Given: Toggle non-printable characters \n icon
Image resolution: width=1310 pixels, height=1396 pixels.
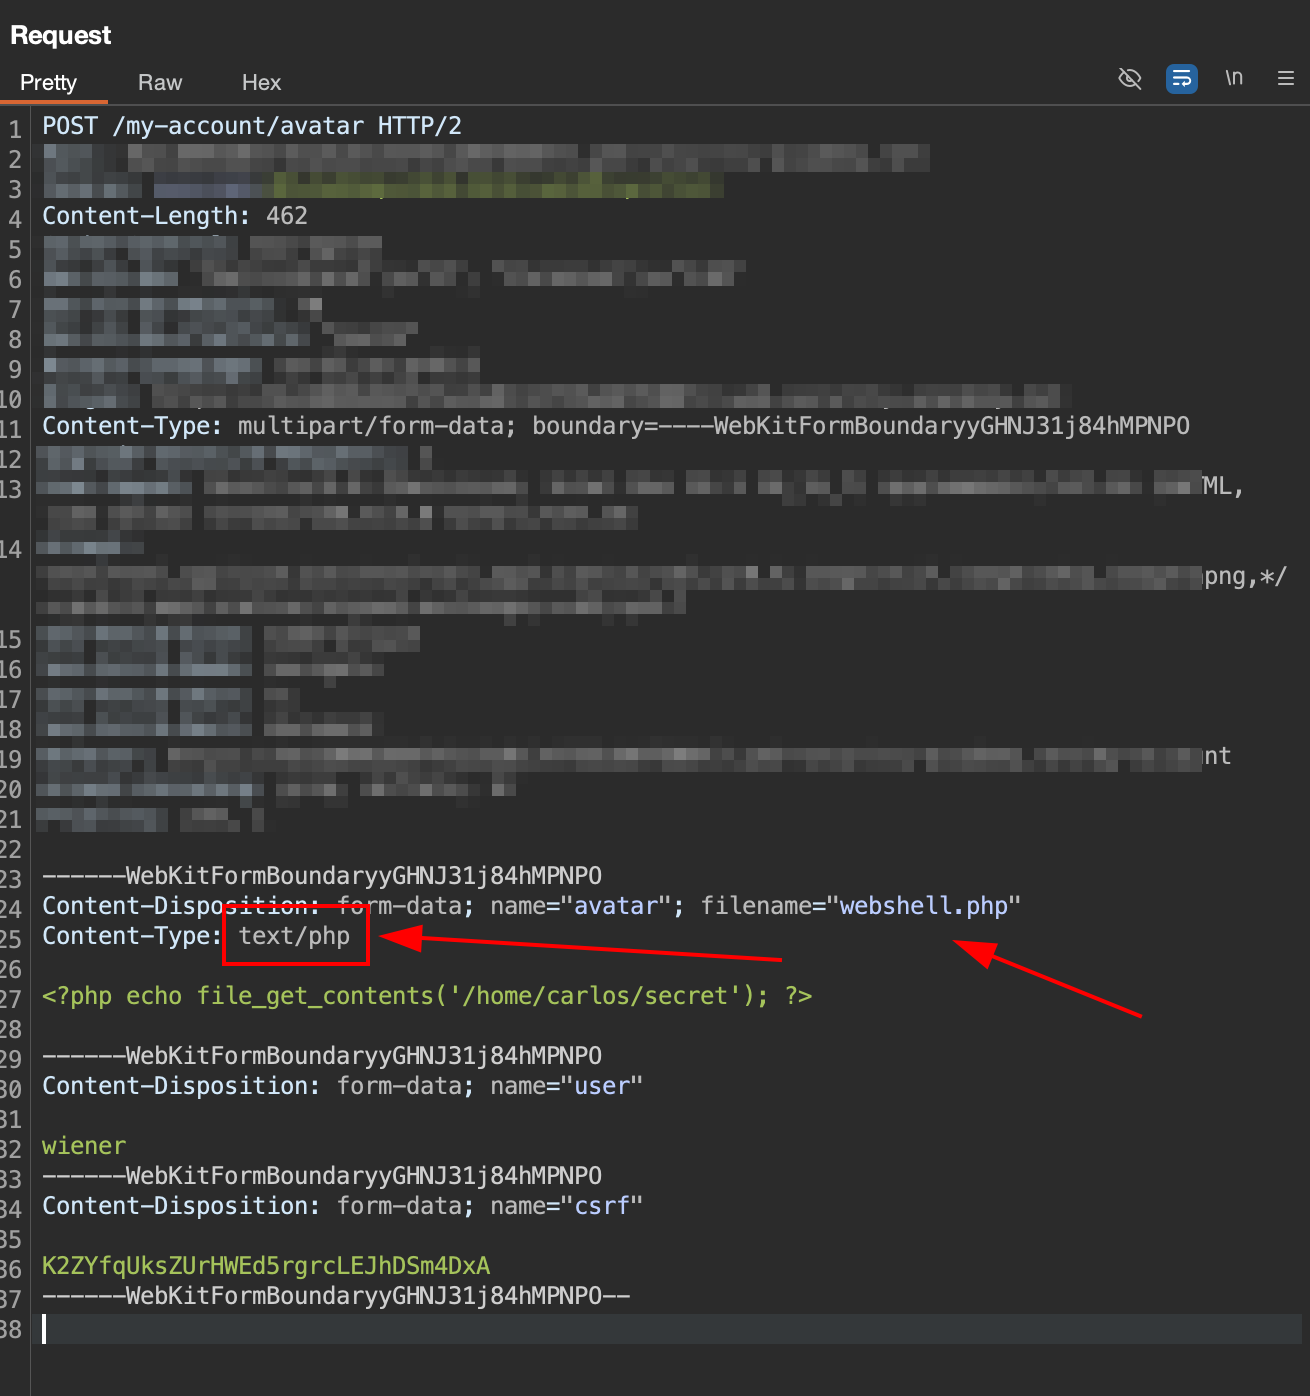Looking at the screenshot, I should (1234, 78).
